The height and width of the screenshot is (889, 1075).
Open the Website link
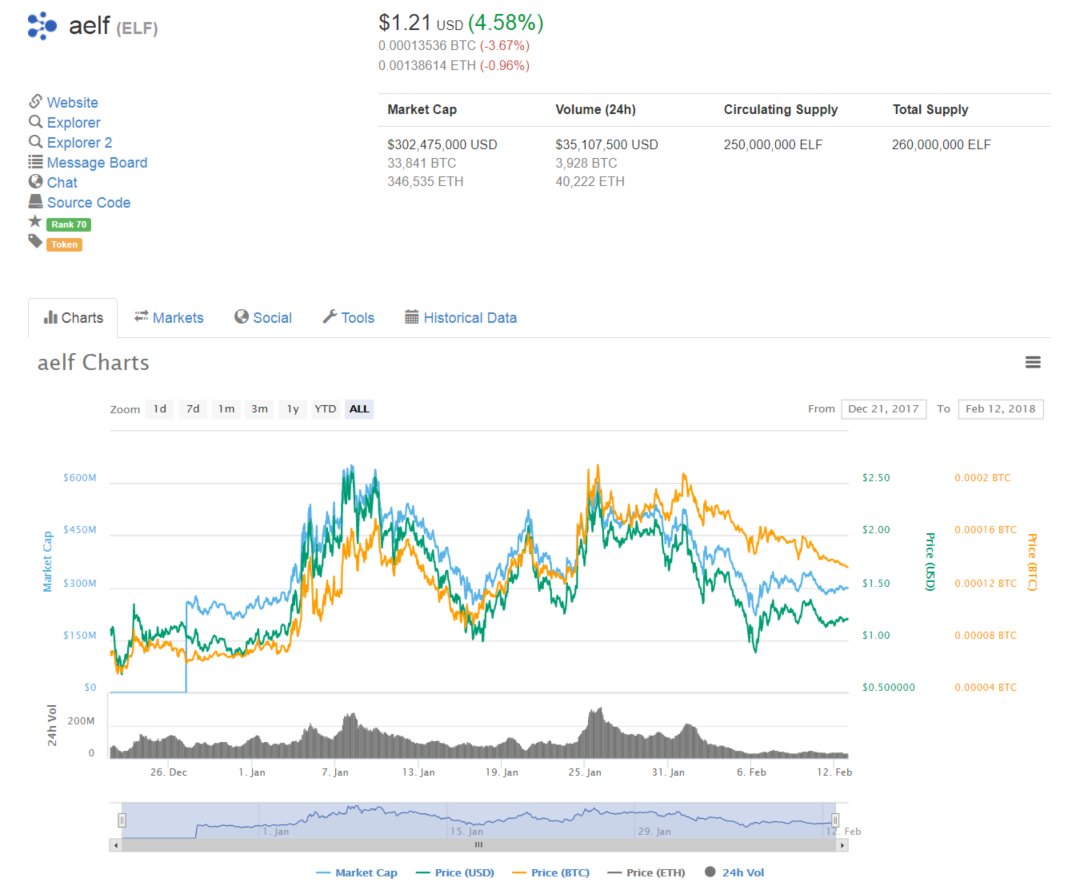click(x=72, y=102)
